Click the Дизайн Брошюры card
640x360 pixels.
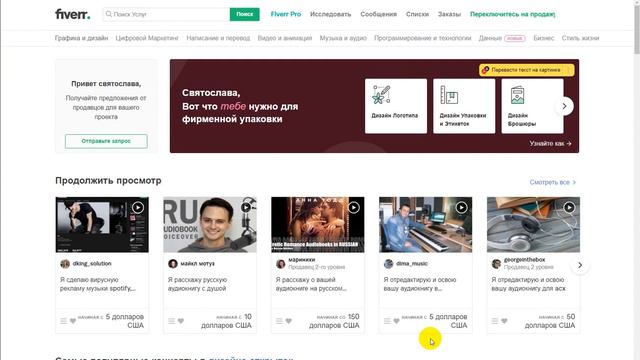point(532,106)
